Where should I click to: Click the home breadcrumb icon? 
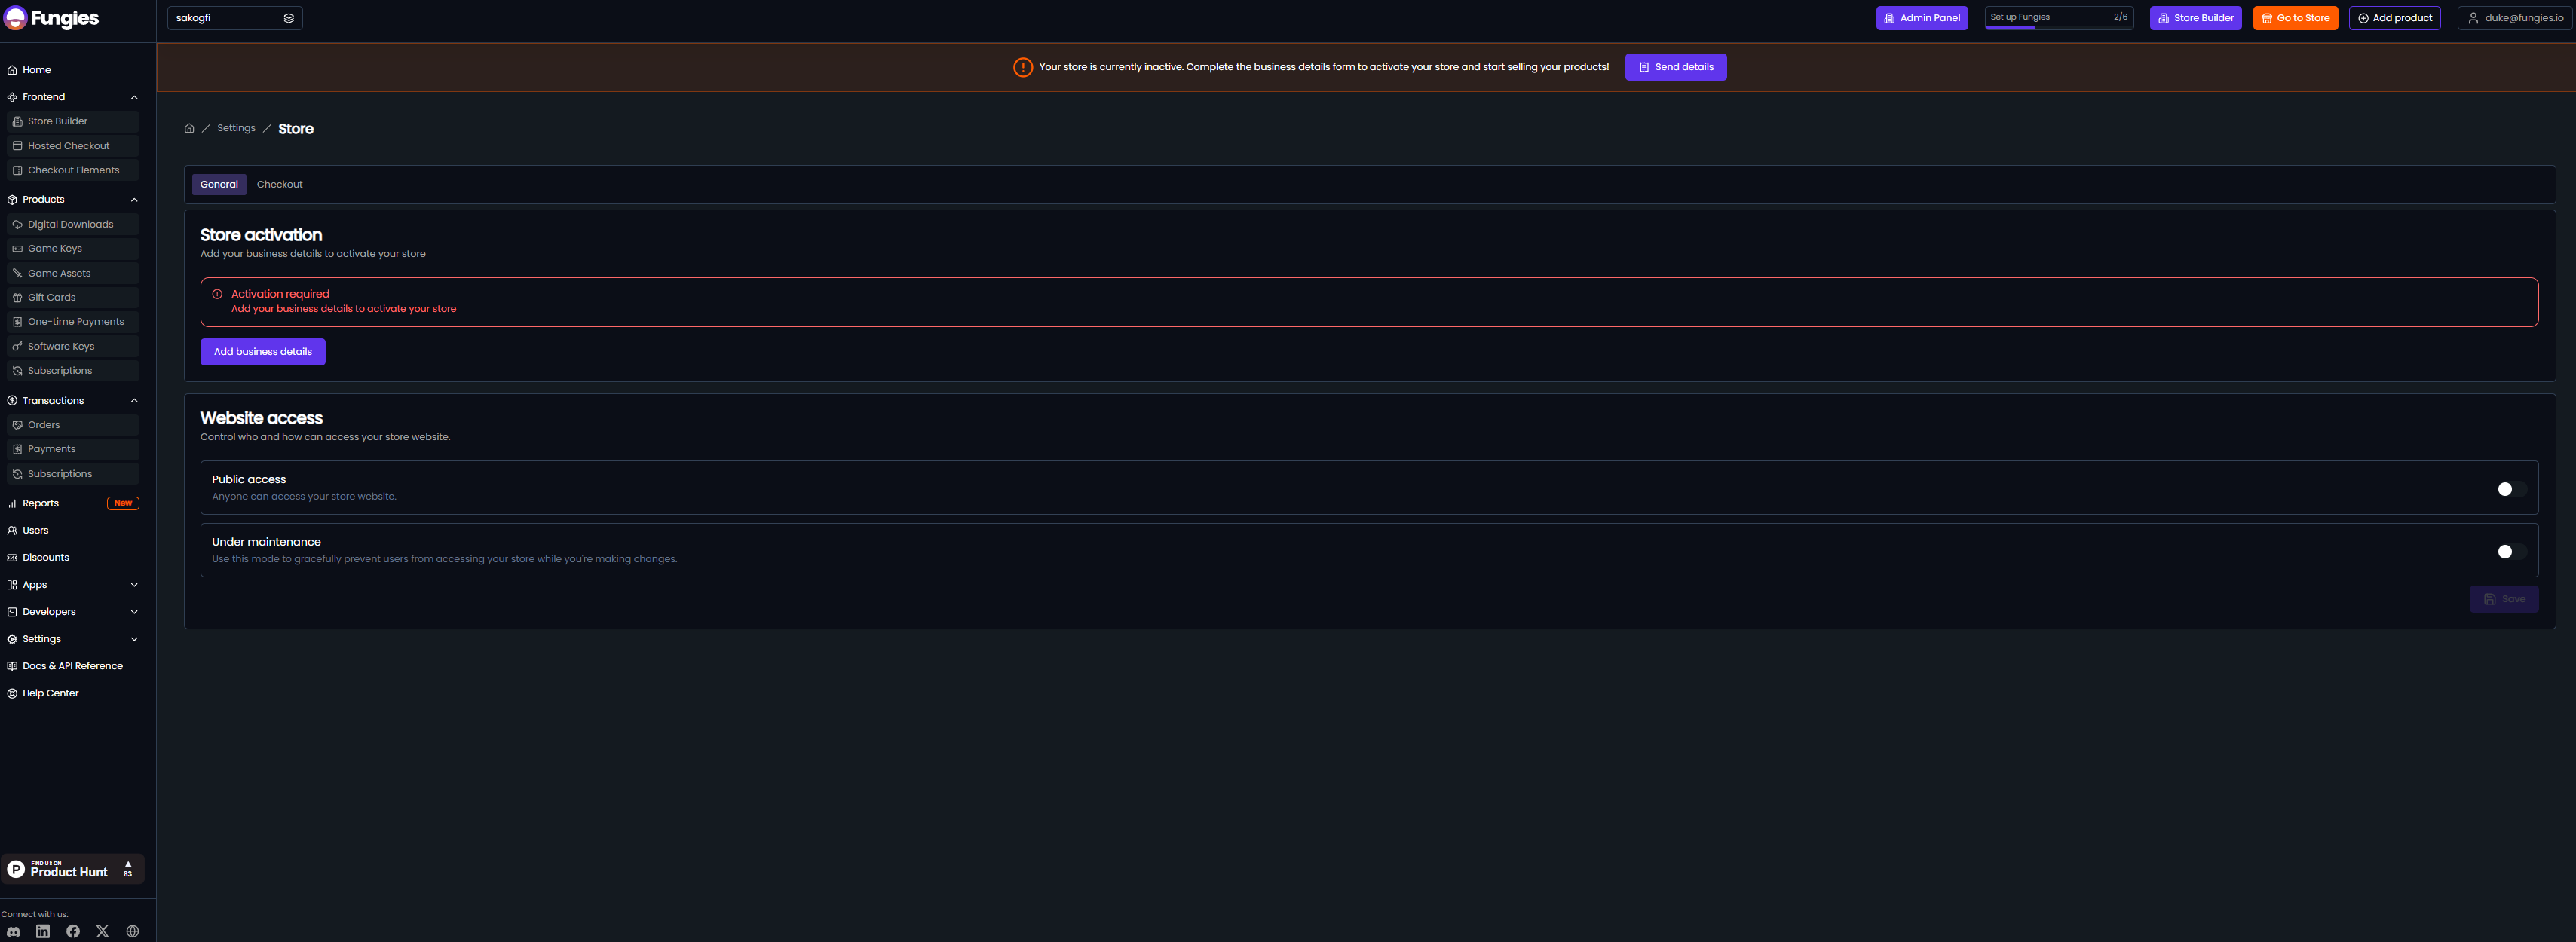(189, 128)
